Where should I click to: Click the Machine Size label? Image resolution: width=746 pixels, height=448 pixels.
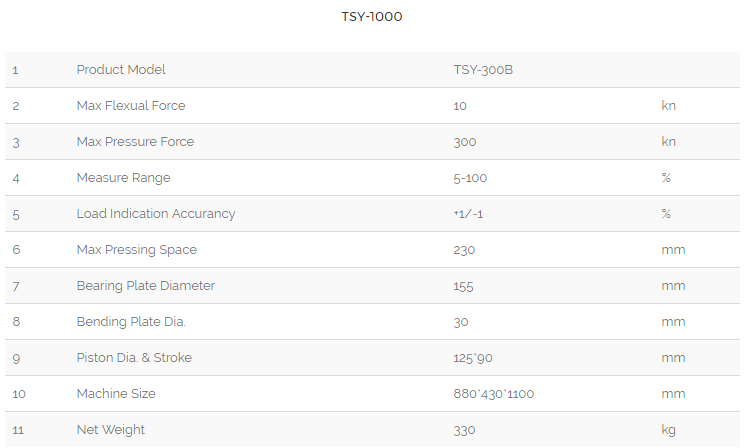116,394
